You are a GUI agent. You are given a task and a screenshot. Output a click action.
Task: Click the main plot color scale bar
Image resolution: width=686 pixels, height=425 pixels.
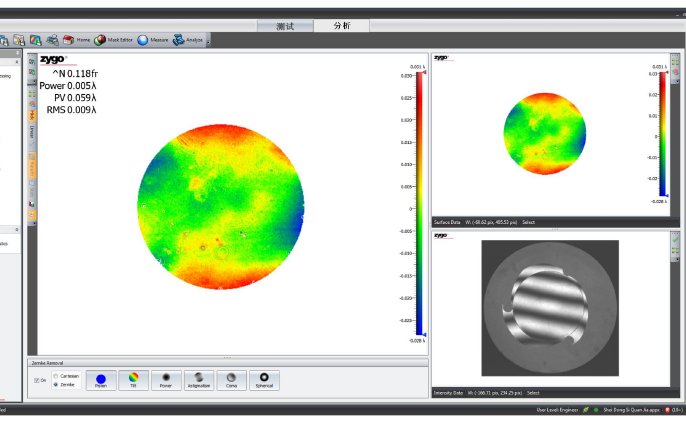tap(419, 205)
